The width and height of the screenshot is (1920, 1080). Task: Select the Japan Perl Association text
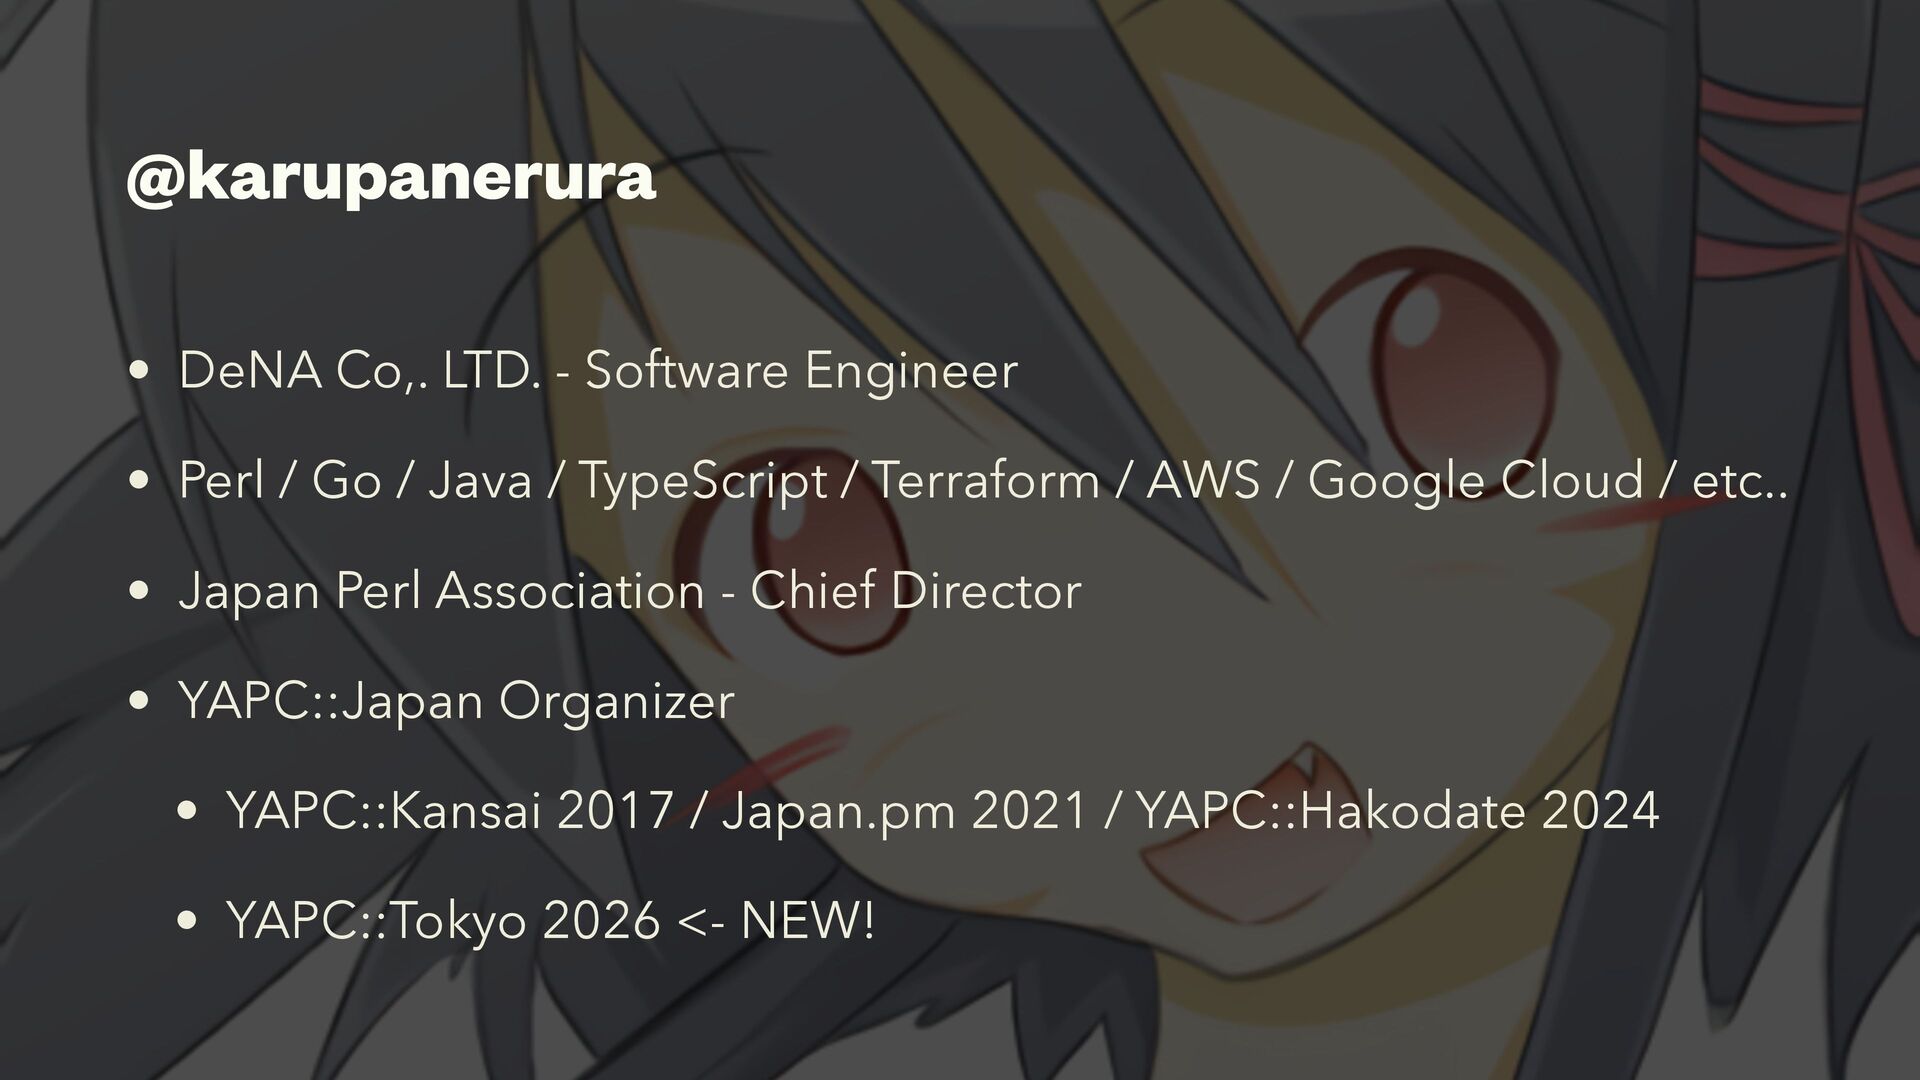(441, 591)
